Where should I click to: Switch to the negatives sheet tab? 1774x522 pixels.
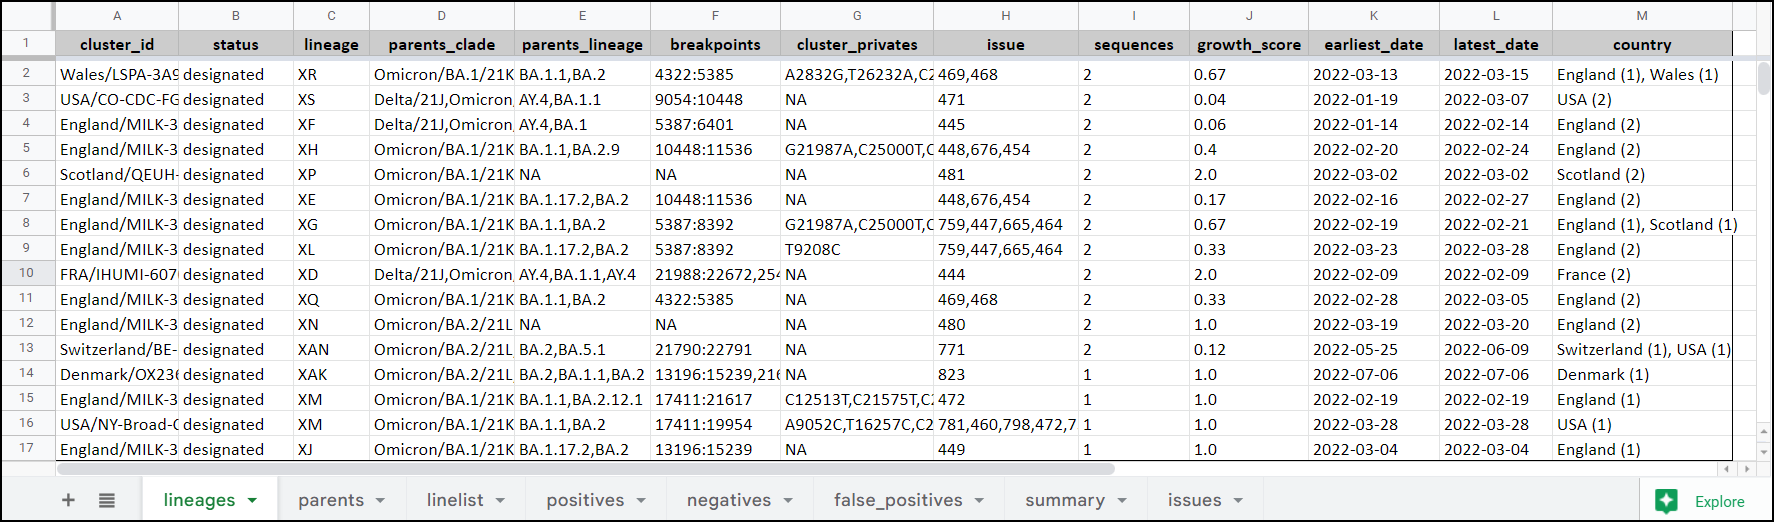(x=729, y=500)
